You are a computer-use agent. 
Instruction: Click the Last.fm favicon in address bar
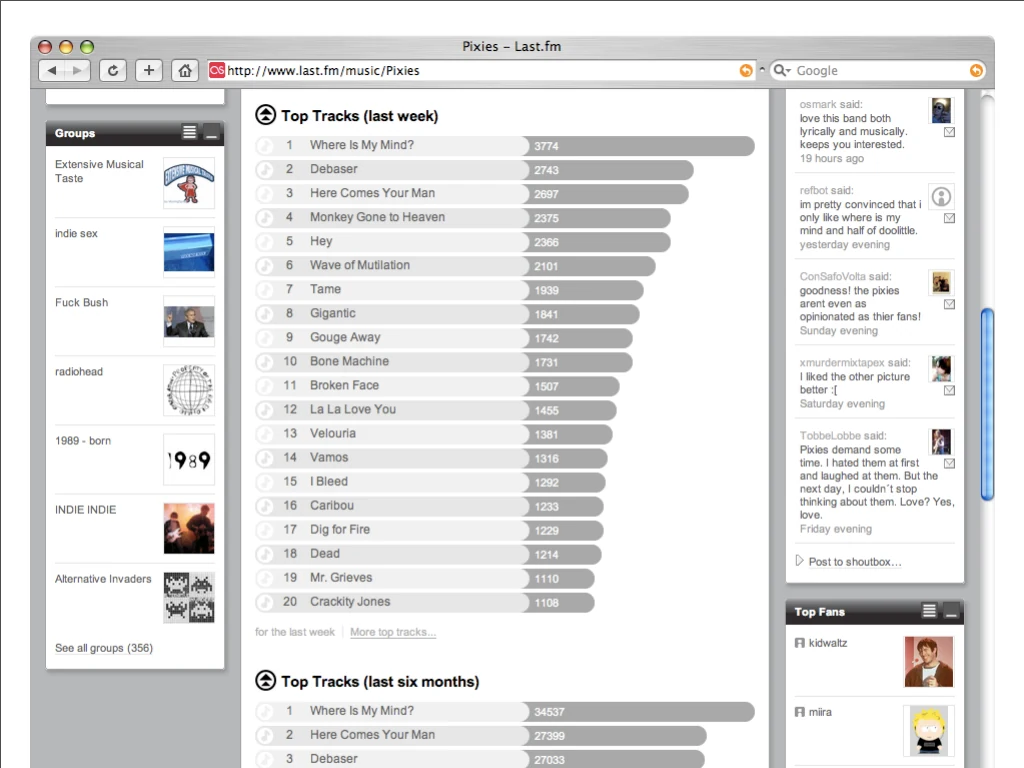217,70
